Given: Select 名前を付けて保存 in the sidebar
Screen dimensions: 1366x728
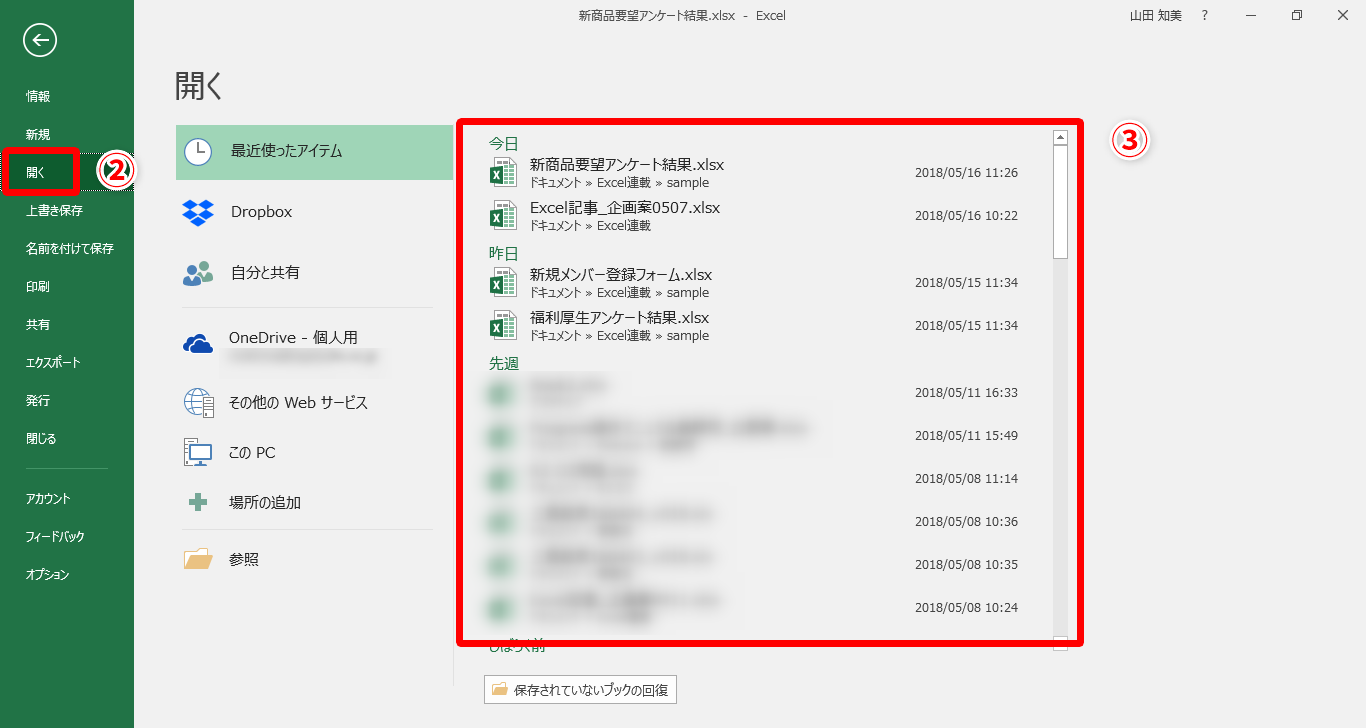Looking at the screenshot, I should pyautogui.click(x=69, y=249).
